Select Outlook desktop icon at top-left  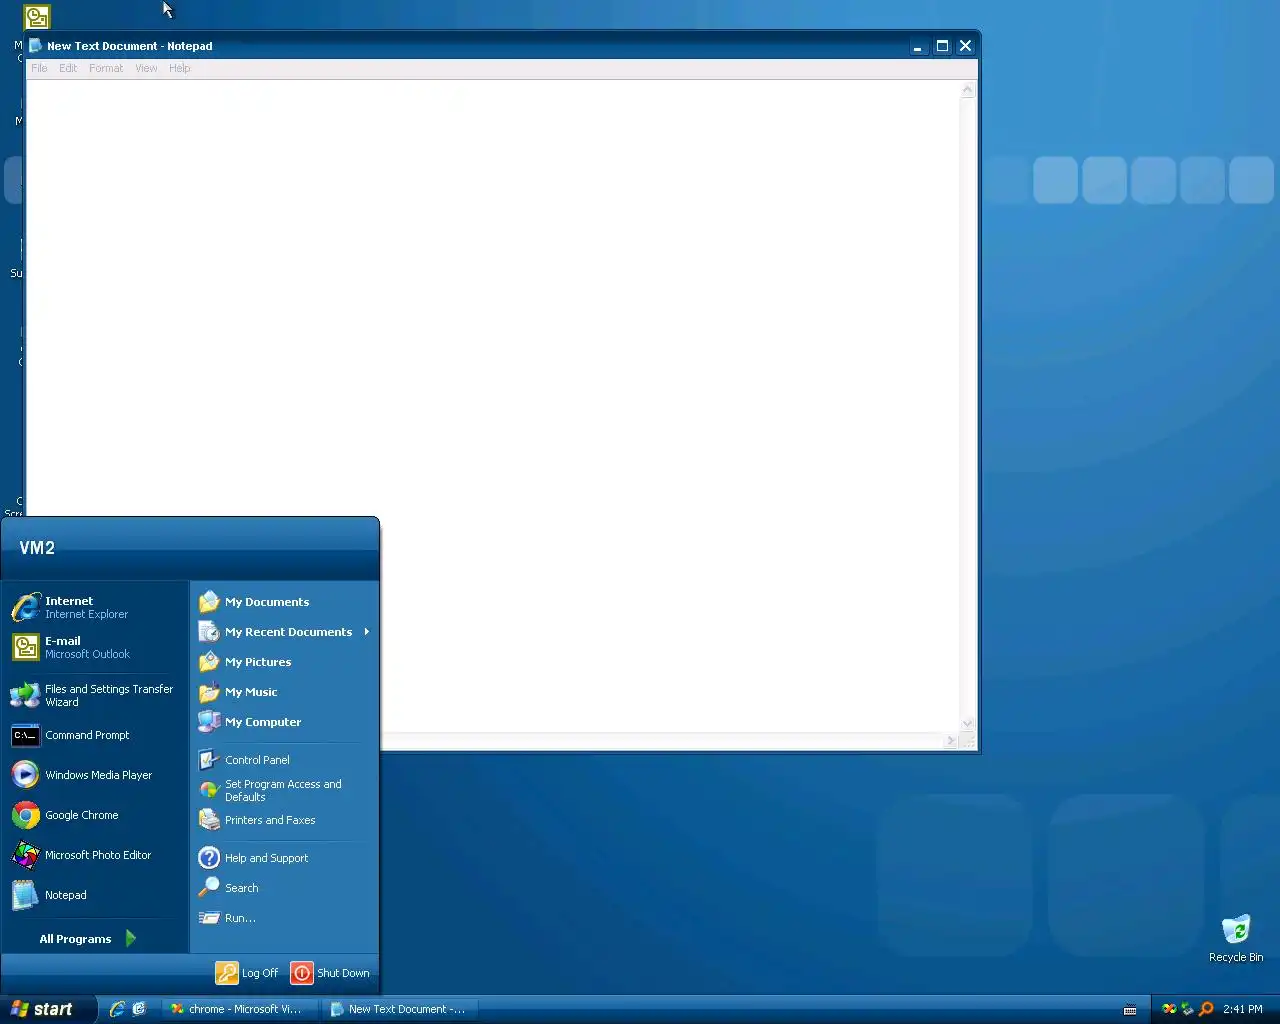click(x=37, y=16)
